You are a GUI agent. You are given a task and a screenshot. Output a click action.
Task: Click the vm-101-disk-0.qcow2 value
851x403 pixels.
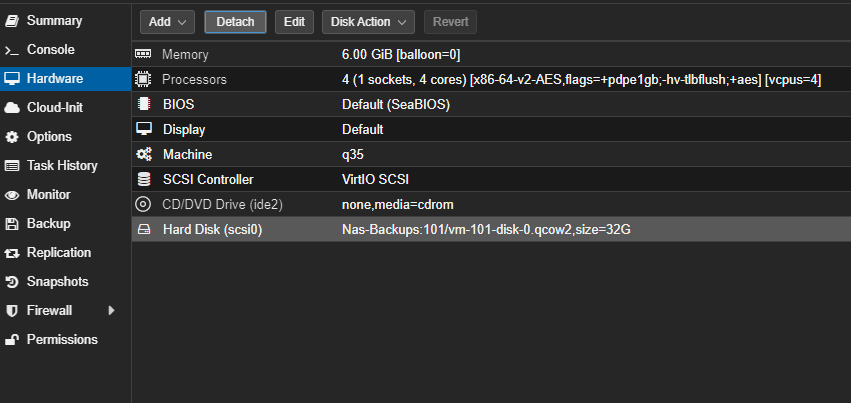(486, 230)
